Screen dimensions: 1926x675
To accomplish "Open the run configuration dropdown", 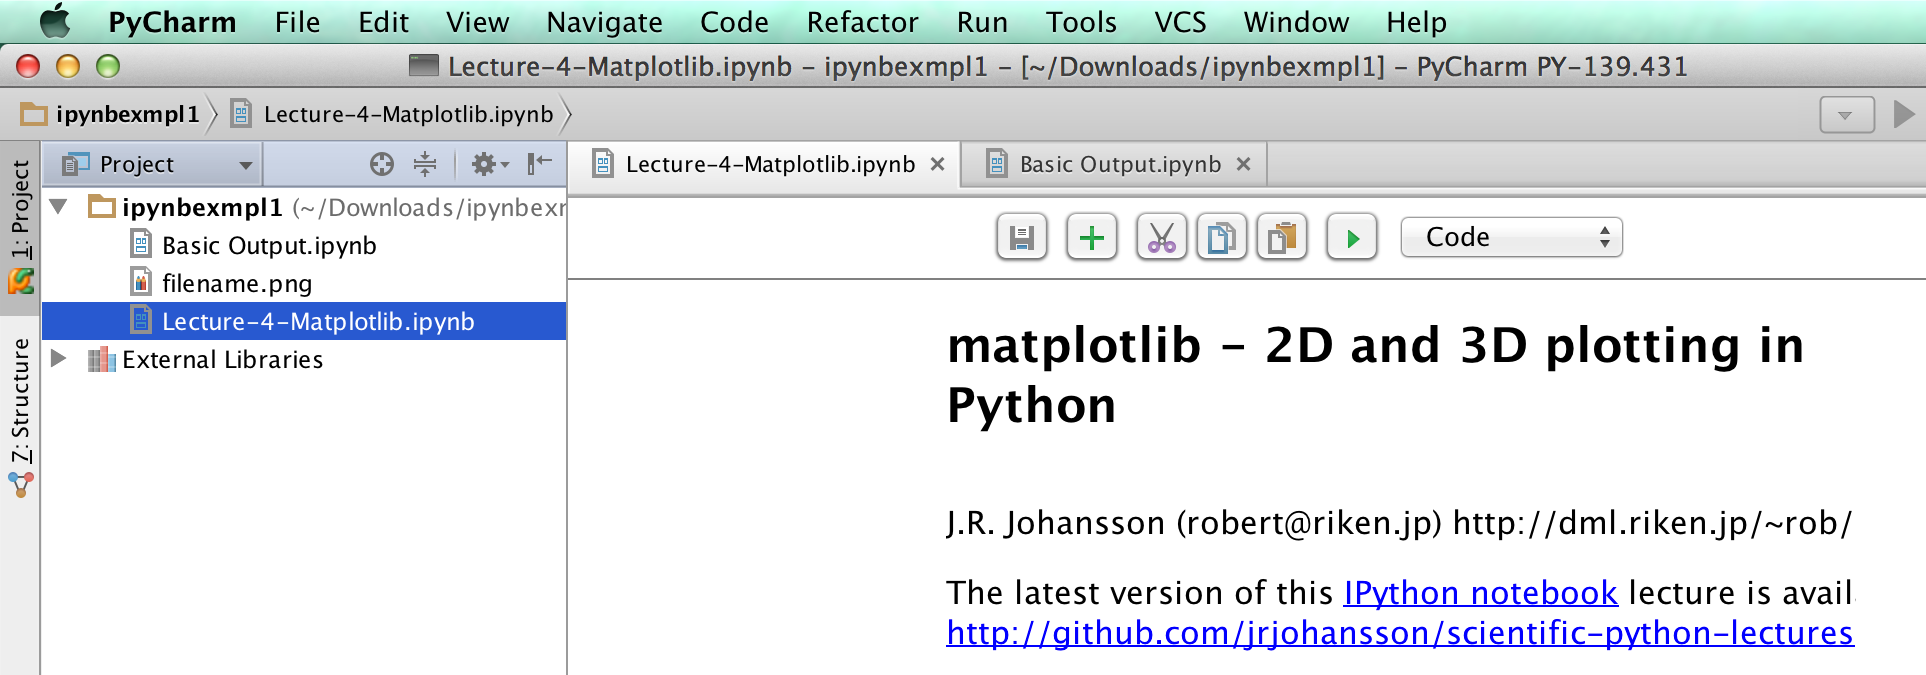I will tap(1846, 115).
